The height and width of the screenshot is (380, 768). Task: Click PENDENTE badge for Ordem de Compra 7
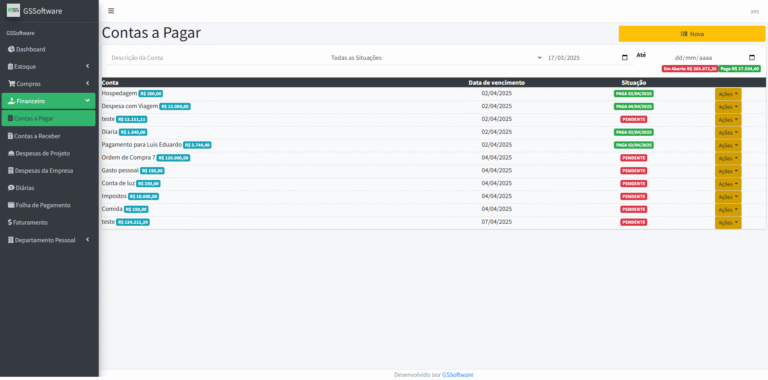[633, 158]
